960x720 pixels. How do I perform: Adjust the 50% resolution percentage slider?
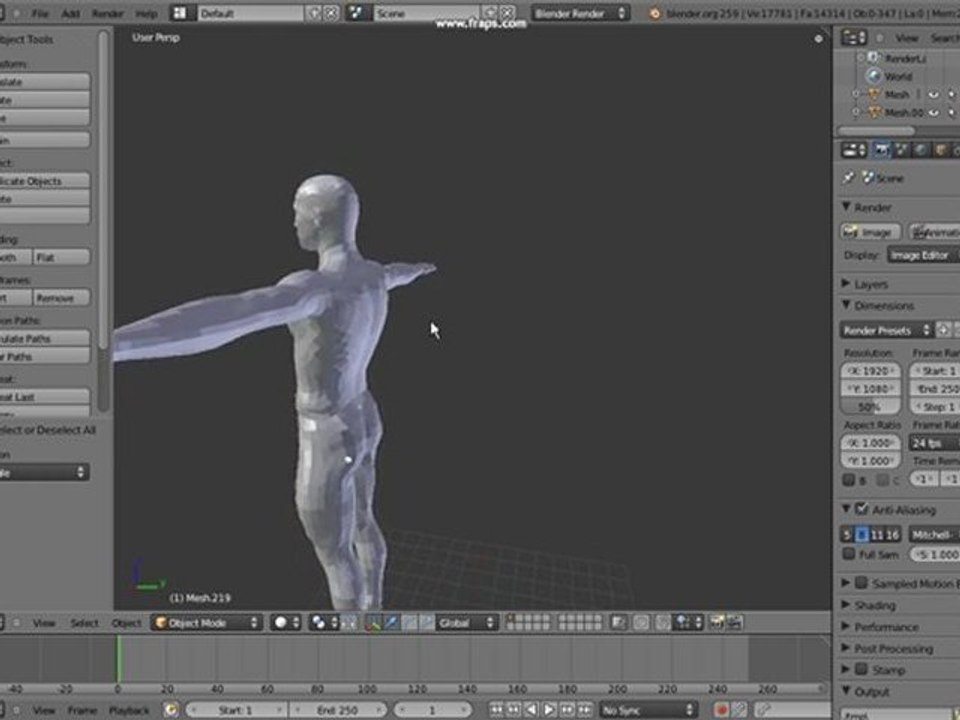click(x=870, y=407)
